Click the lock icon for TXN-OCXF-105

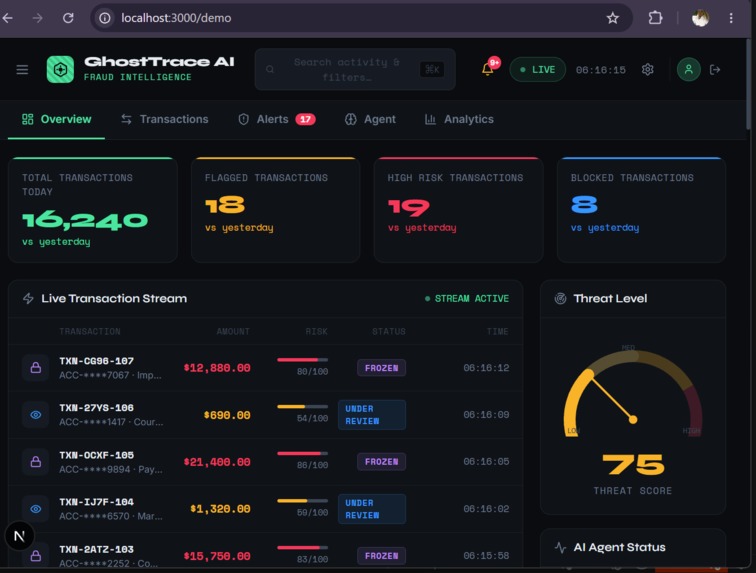click(x=36, y=462)
